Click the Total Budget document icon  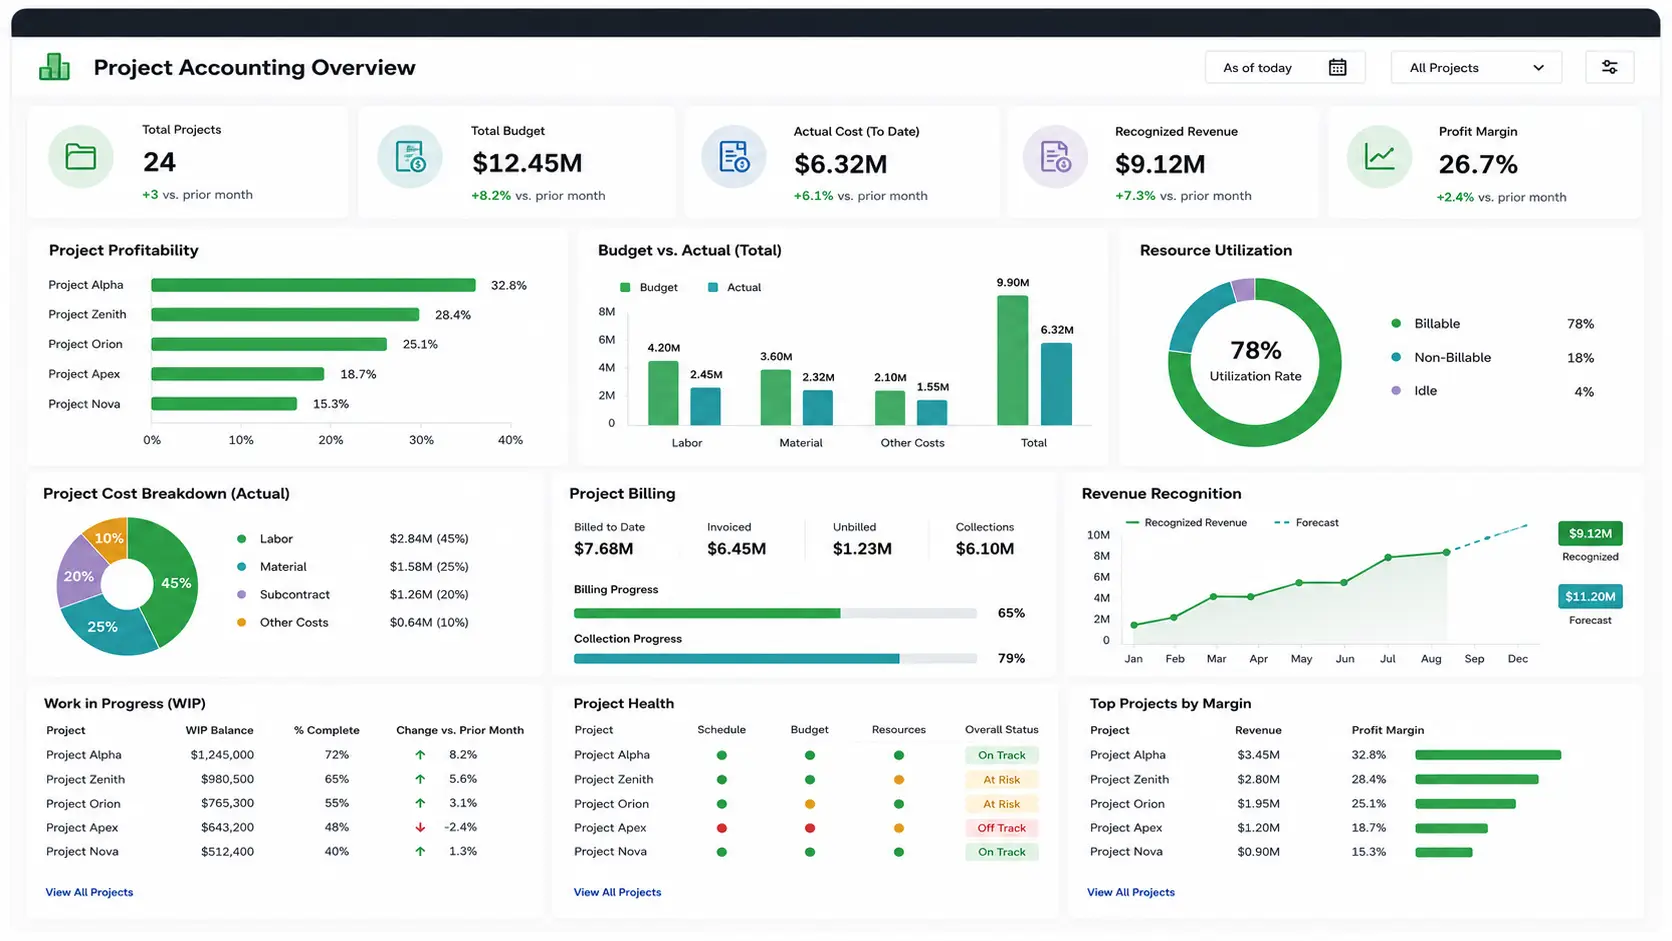point(410,157)
